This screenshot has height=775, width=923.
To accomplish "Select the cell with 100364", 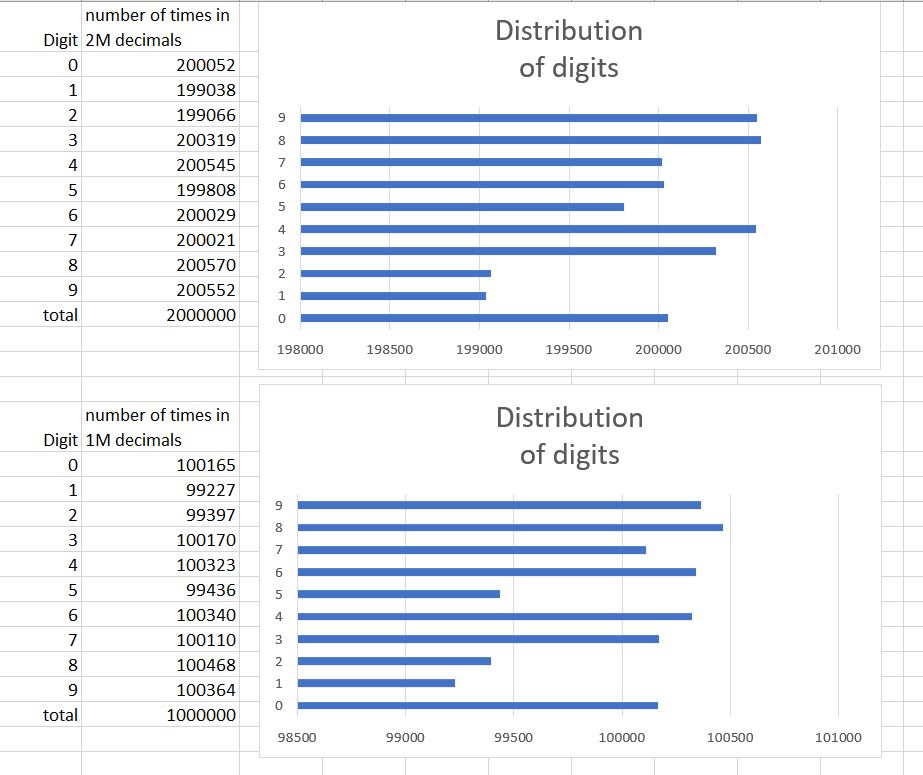I will coord(160,690).
